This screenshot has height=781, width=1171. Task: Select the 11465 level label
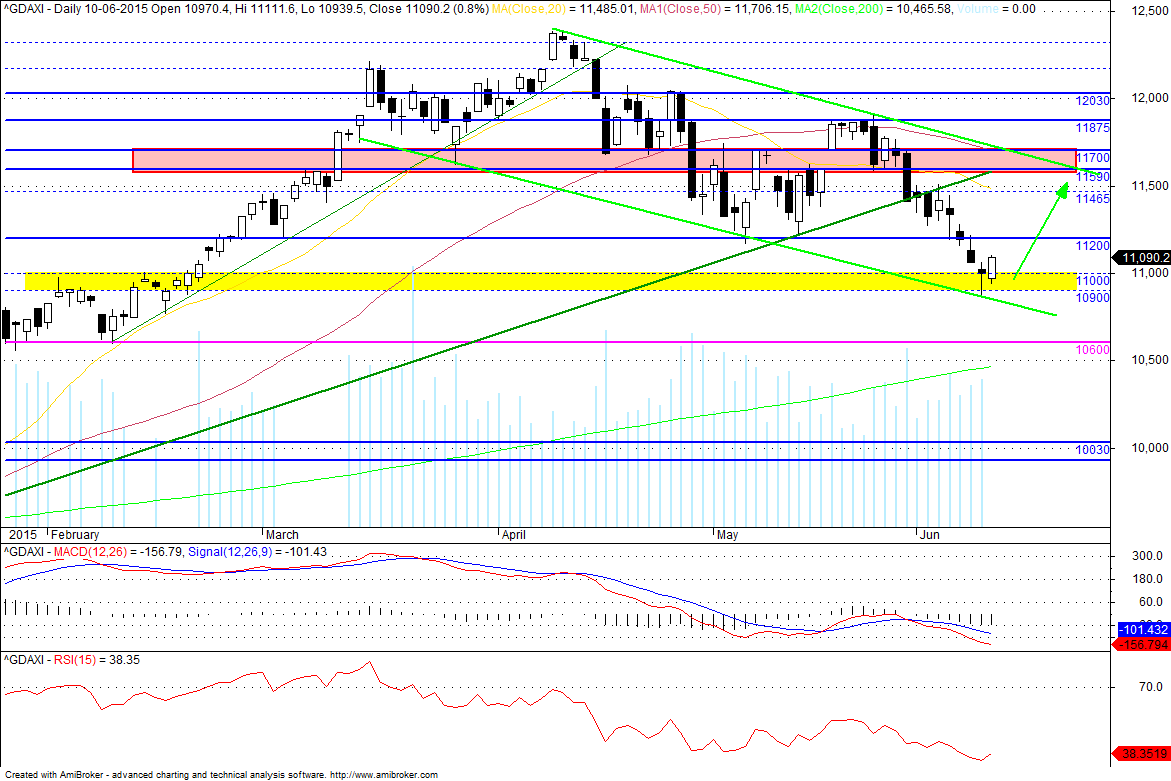coord(1093,199)
